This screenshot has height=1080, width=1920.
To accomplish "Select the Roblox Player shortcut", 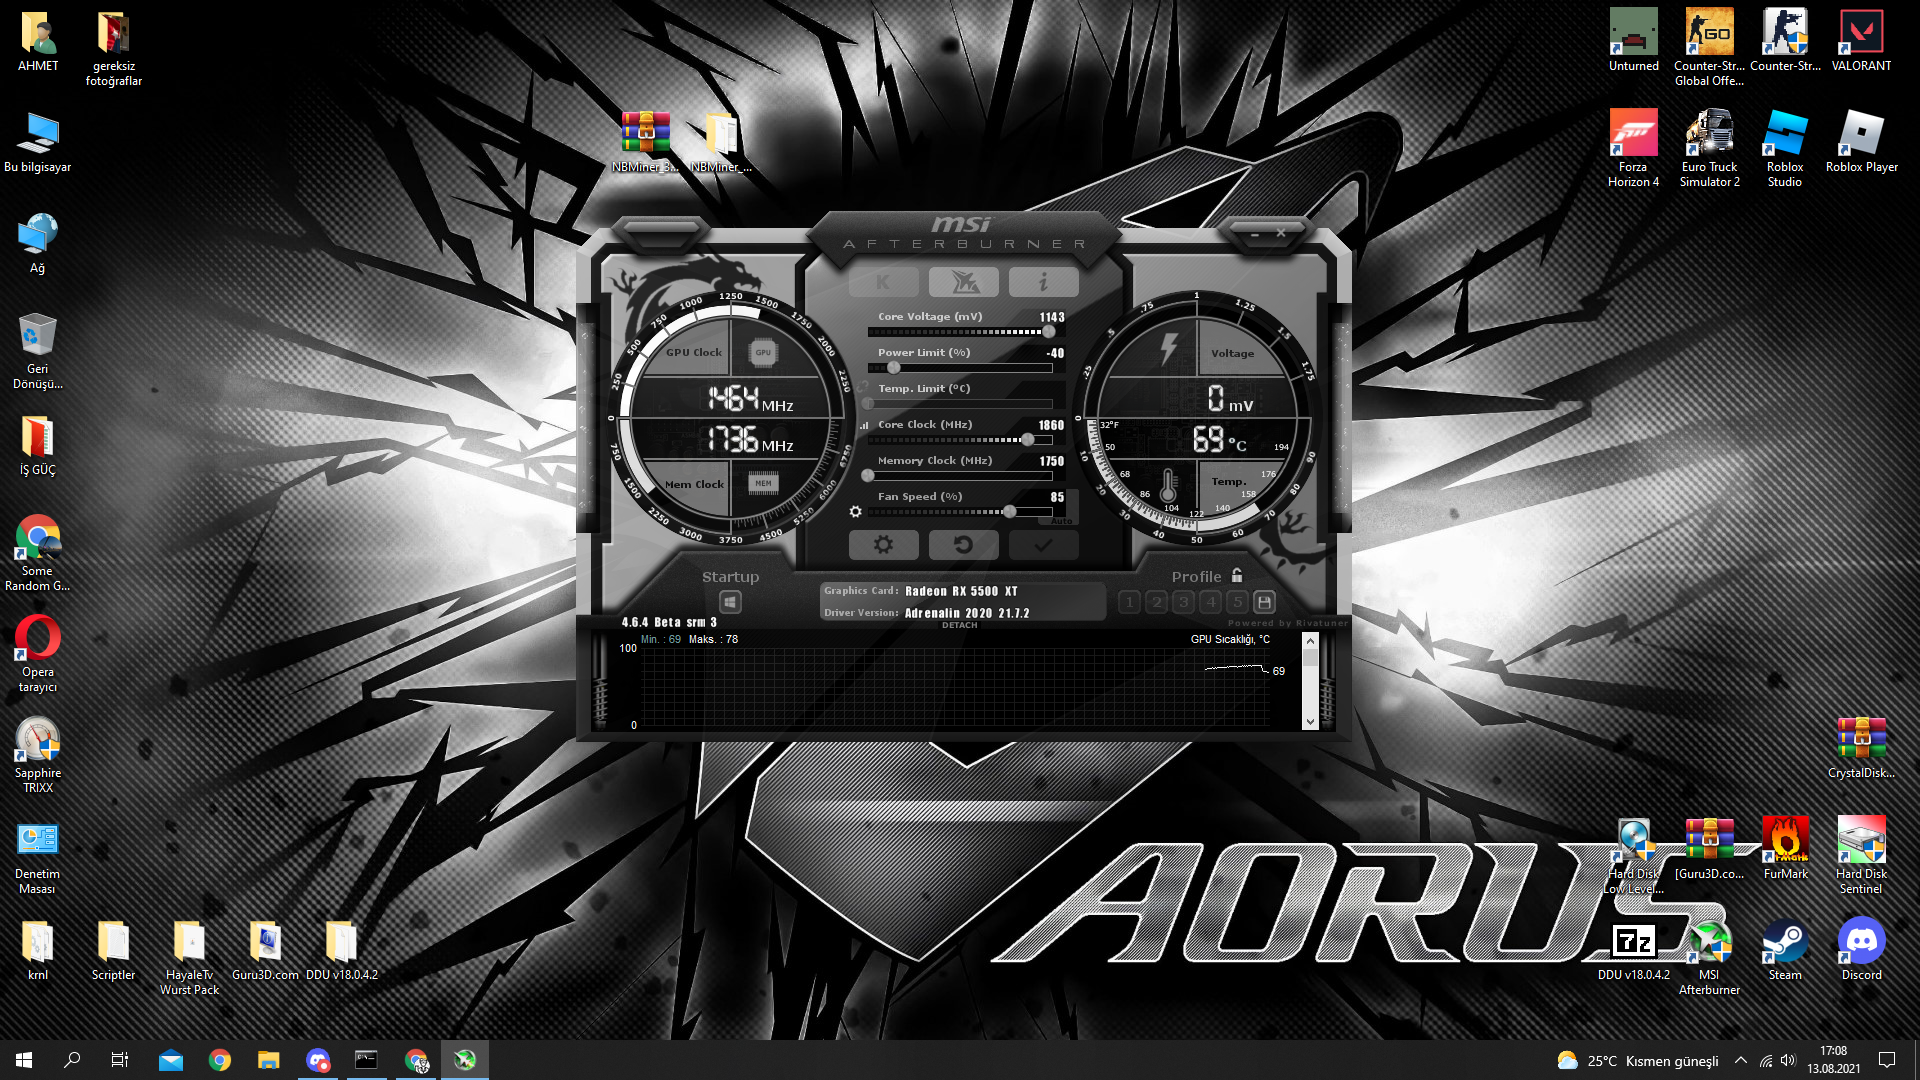I will tap(1861, 142).
